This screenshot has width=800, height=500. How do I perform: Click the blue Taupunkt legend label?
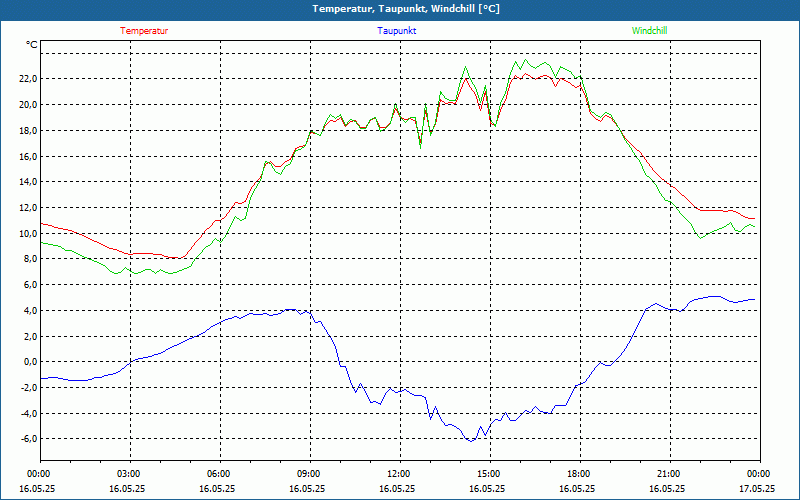tap(396, 31)
